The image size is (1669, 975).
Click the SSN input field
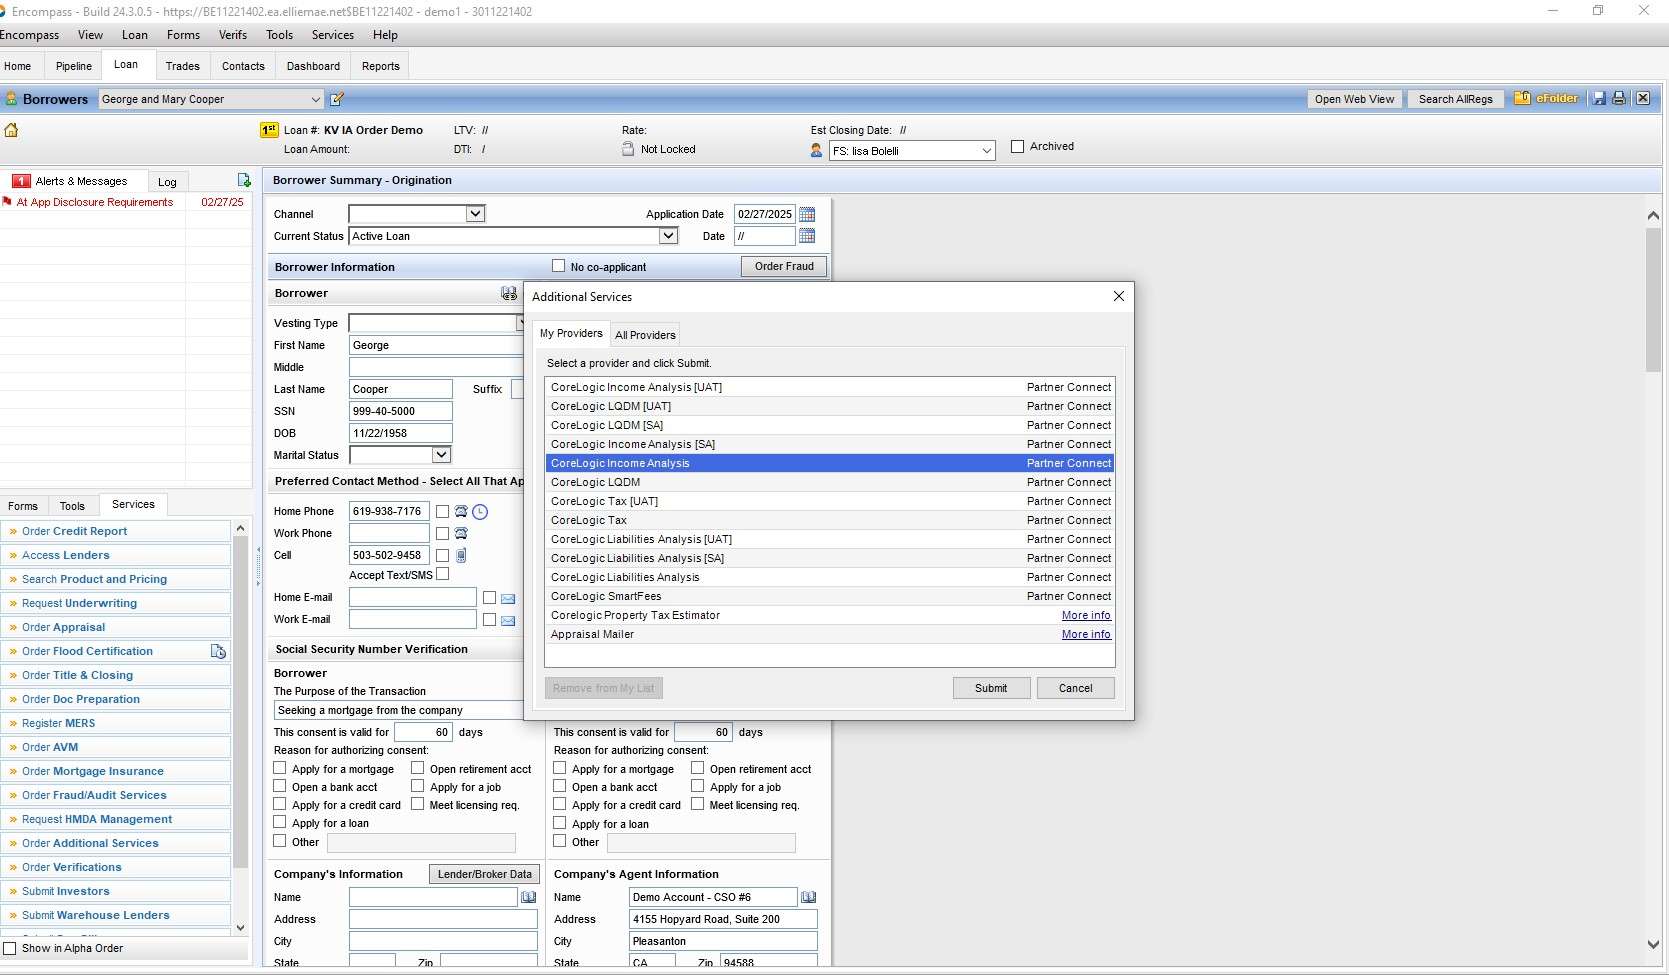coord(400,411)
